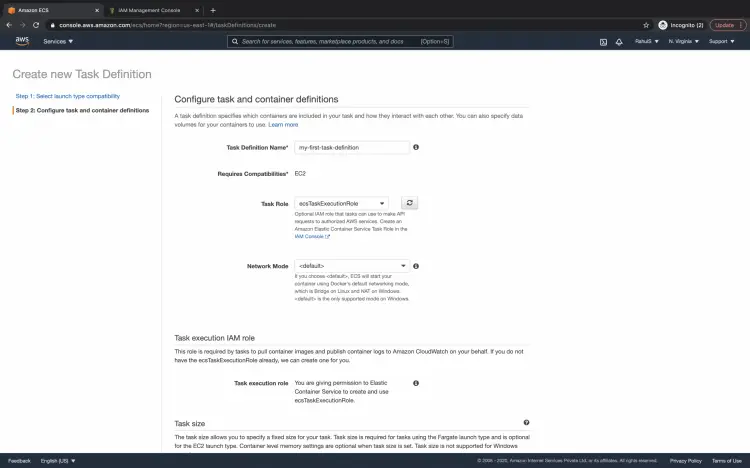Open the Support dropdown
The image size is (750, 468).
(721, 42)
